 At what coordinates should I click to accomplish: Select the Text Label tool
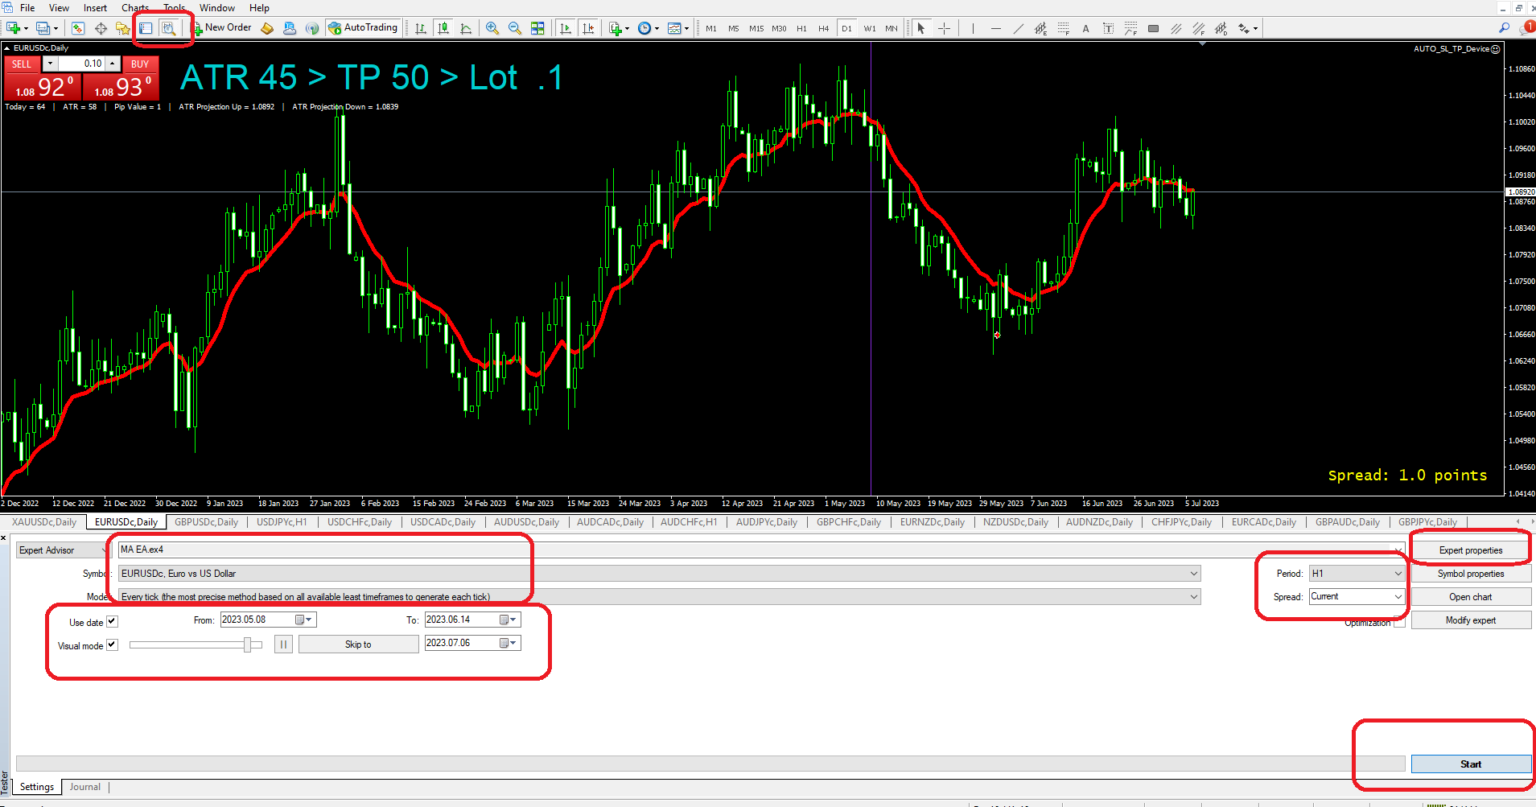pyautogui.click(x=1108, y=28)
